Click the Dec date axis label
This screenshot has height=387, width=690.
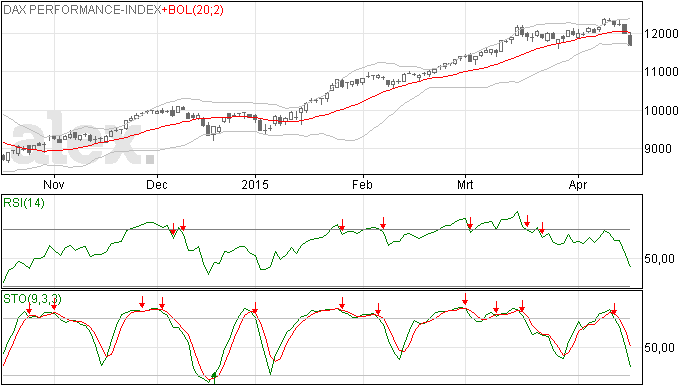click(x=157, y=184)
